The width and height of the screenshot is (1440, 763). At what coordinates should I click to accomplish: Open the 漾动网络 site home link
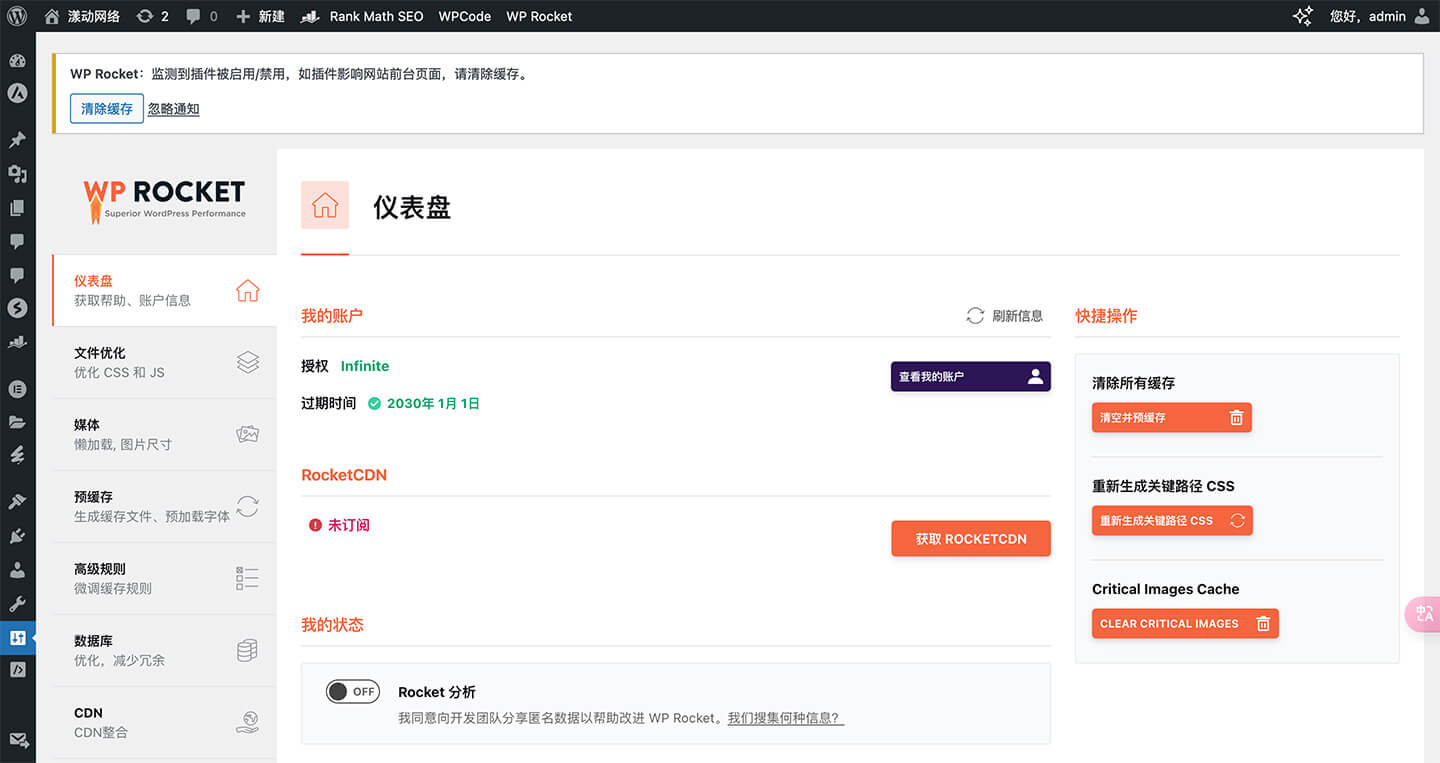[82, 16]
